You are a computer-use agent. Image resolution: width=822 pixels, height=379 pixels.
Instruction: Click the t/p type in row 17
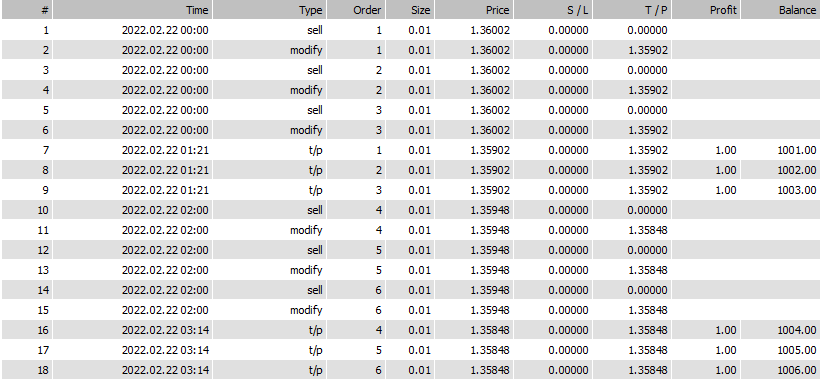(x=315, y=350)
